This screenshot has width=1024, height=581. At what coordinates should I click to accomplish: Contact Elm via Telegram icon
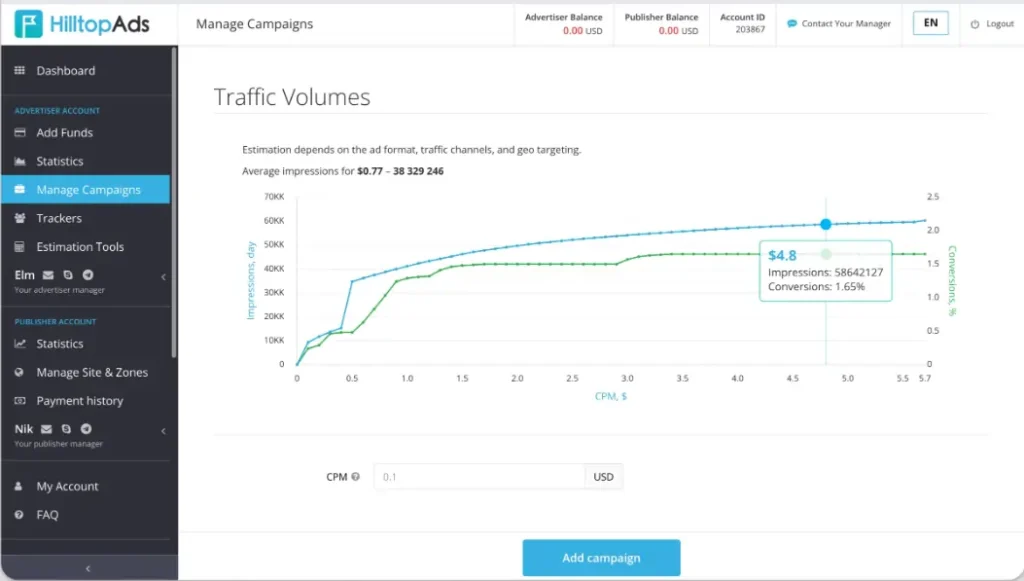coord(88,275)
